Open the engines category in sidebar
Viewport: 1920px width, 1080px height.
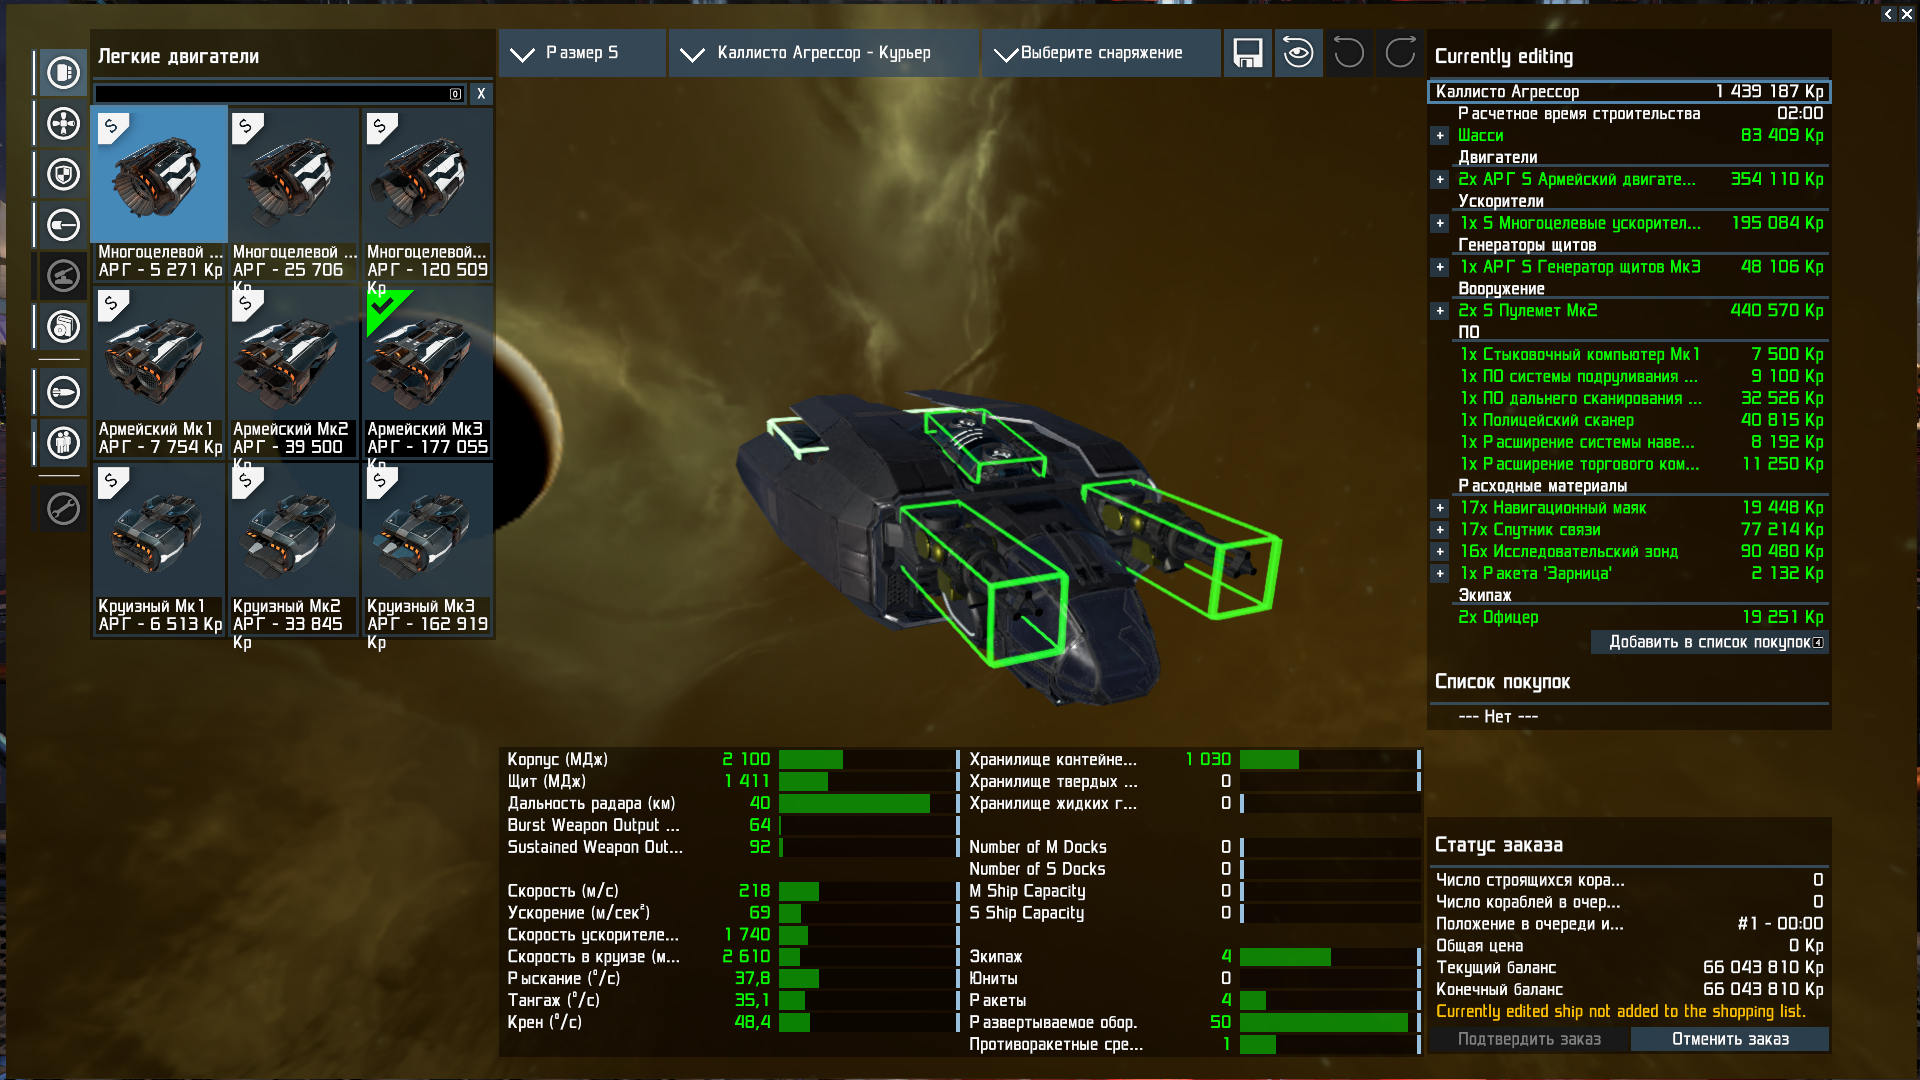[x=63, y=73]
